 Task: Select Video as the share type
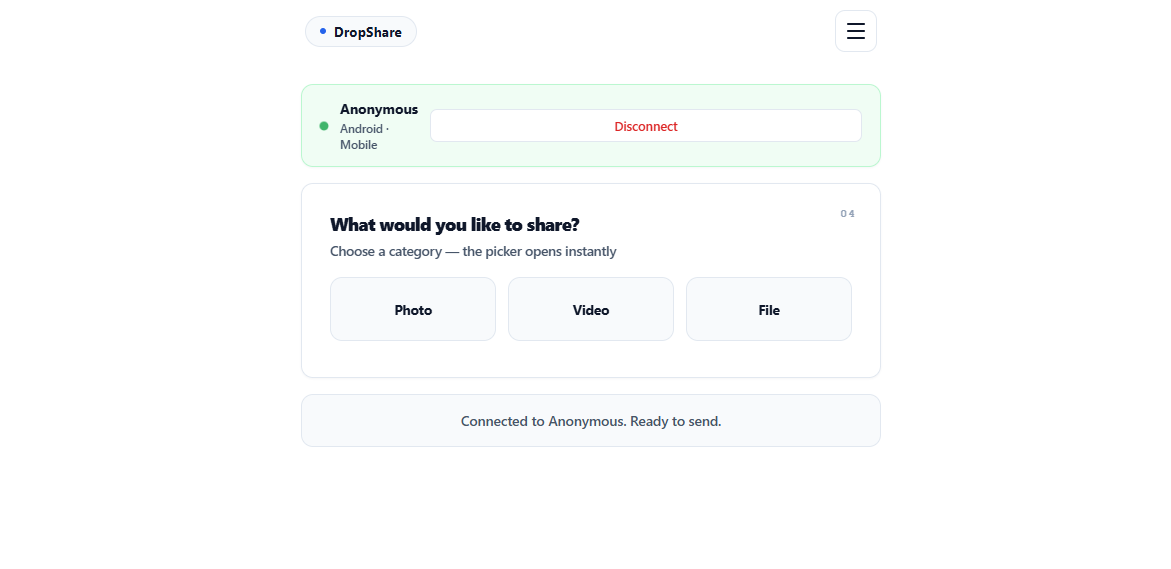pos(591,309)
